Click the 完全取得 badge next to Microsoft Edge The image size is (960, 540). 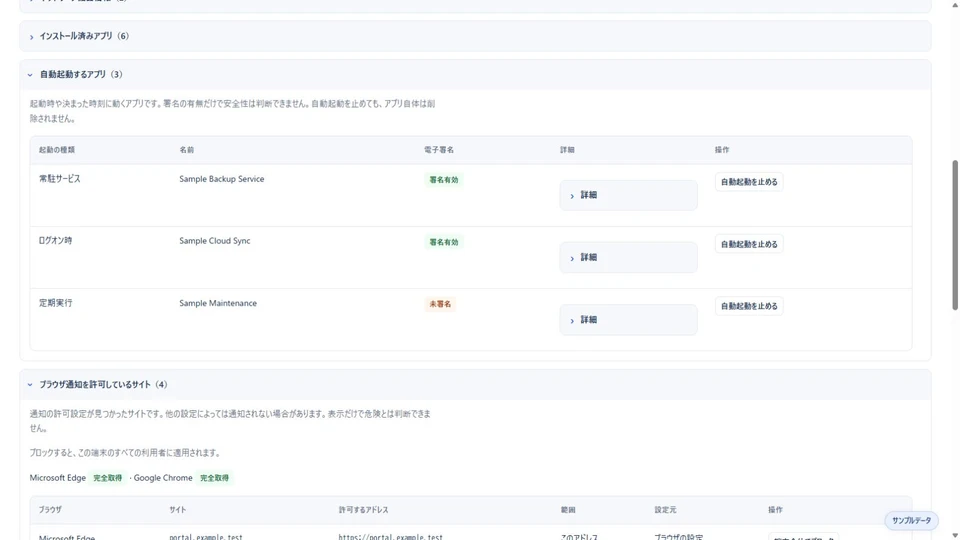(108, 478)
